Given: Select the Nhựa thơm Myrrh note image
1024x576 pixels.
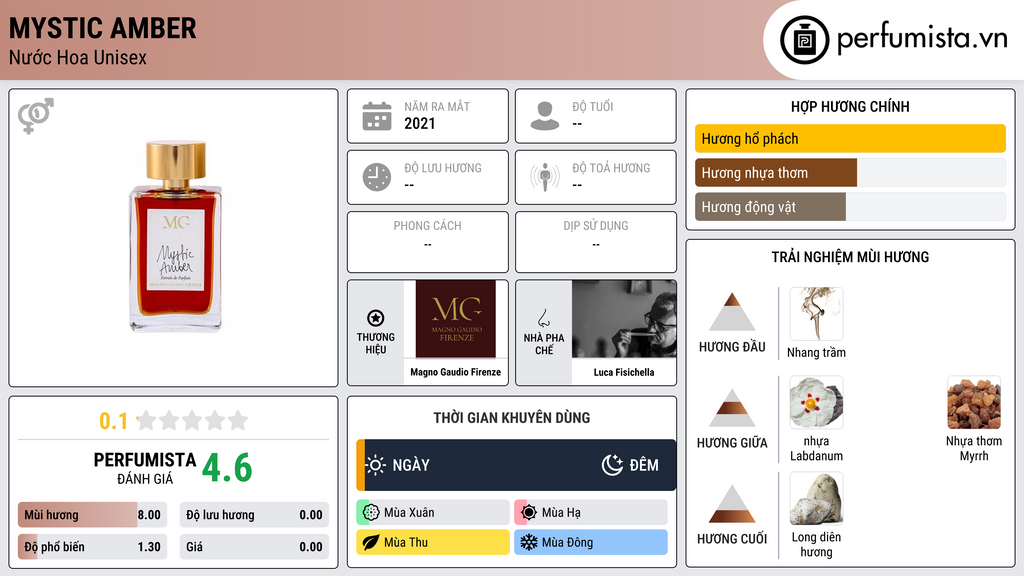Looking at the screenshot, I should click(974, 403).
